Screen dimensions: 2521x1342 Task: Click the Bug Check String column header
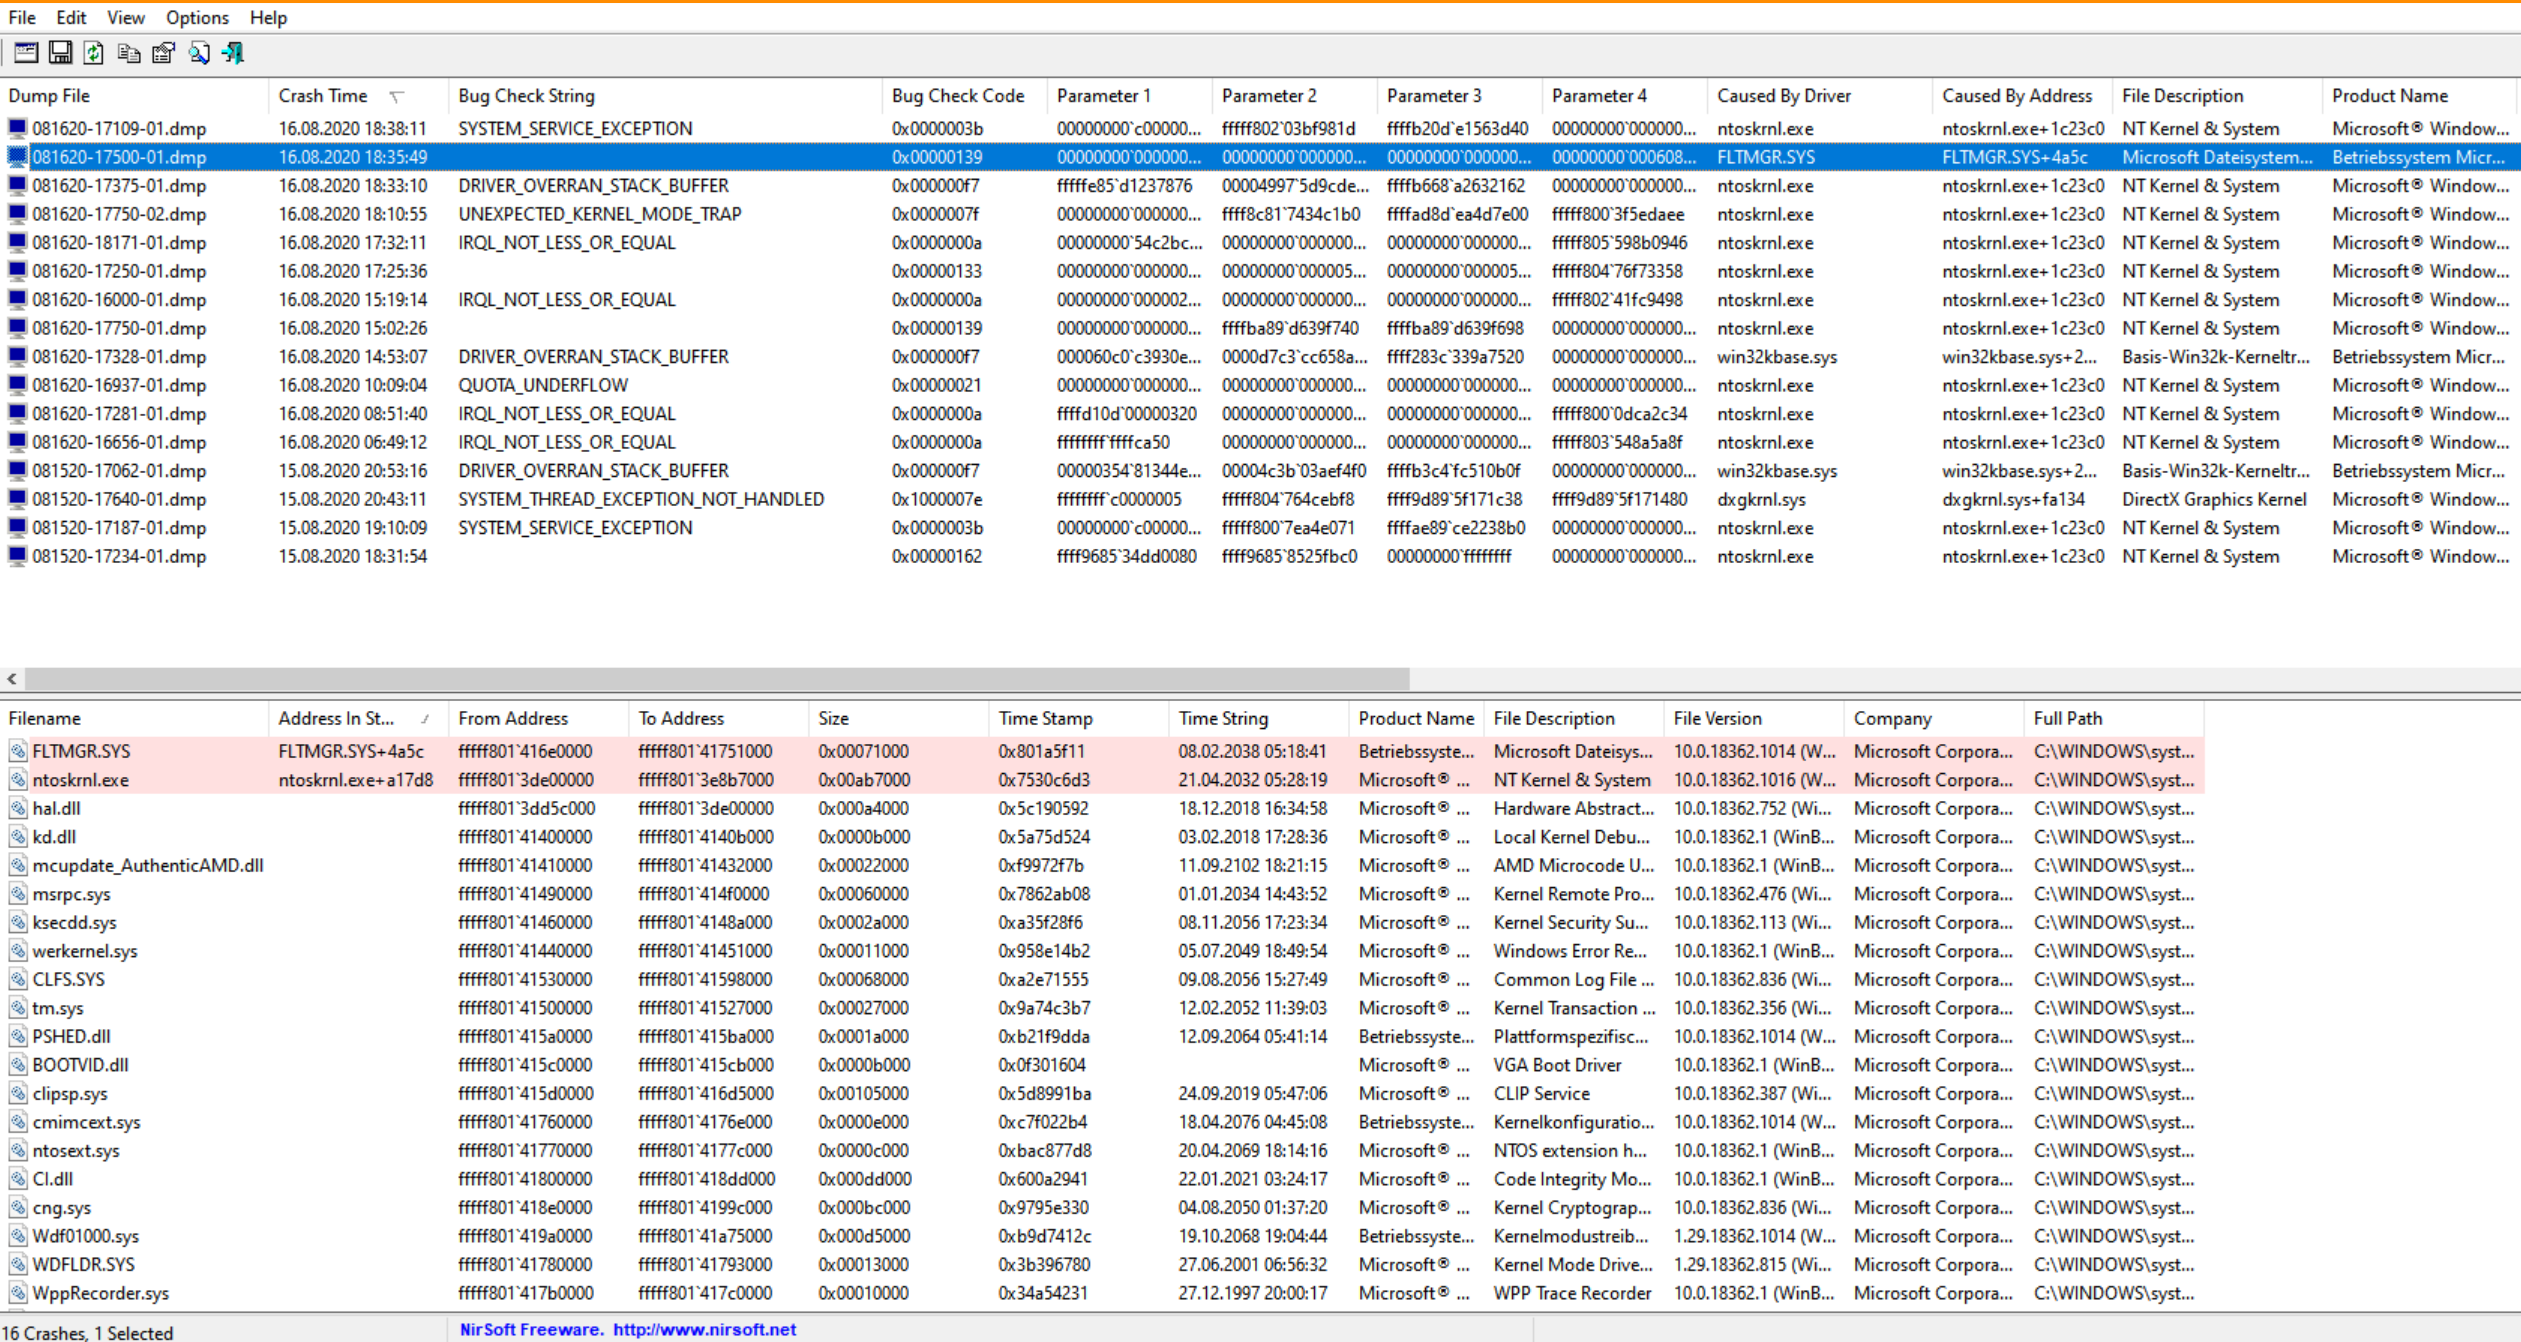(526, 96)
